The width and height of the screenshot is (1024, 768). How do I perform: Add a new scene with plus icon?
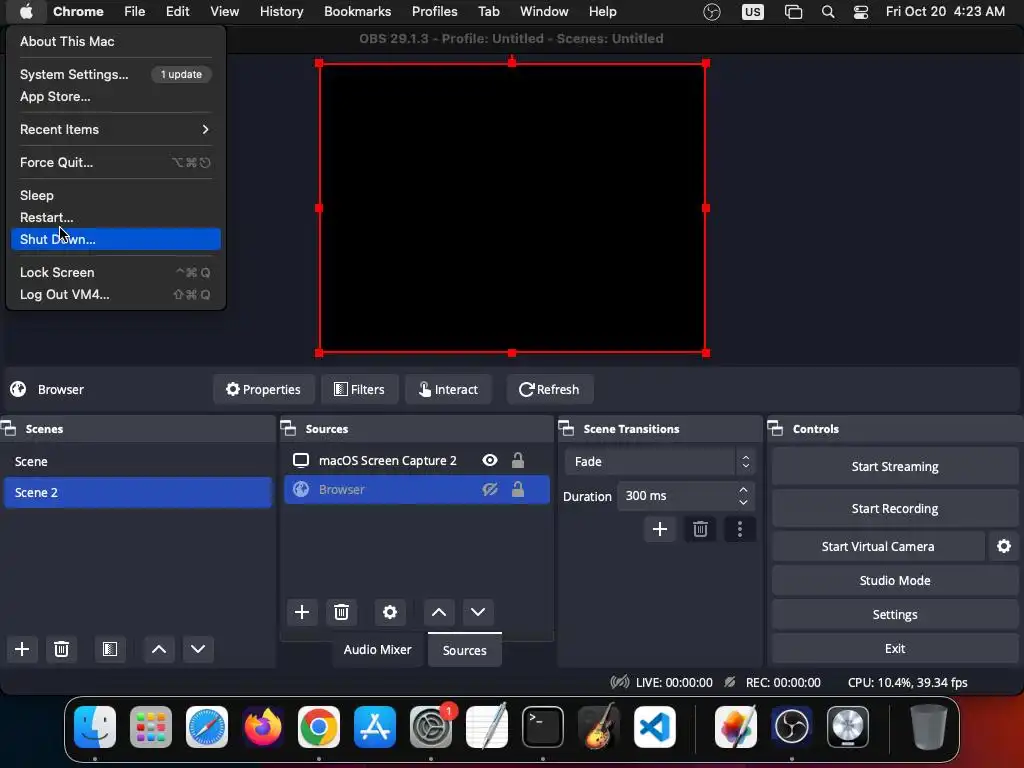click(22, 649)
